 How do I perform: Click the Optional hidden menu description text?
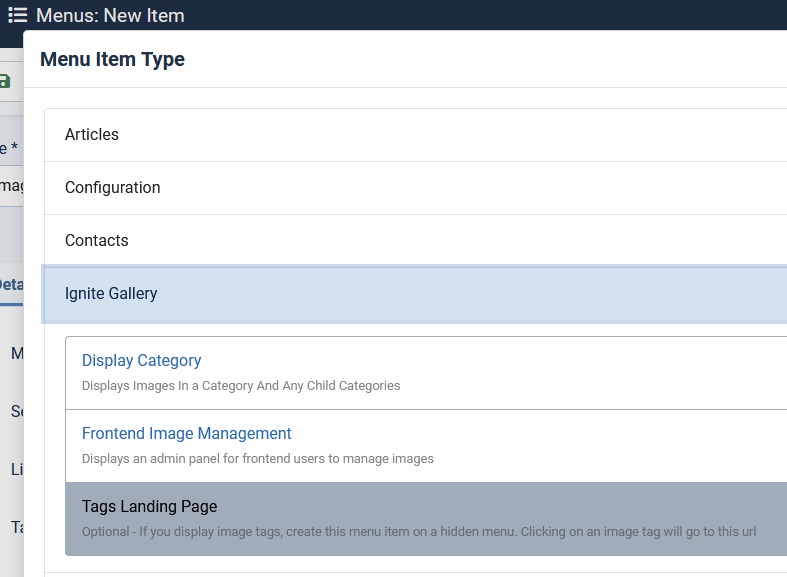point(418,532)
